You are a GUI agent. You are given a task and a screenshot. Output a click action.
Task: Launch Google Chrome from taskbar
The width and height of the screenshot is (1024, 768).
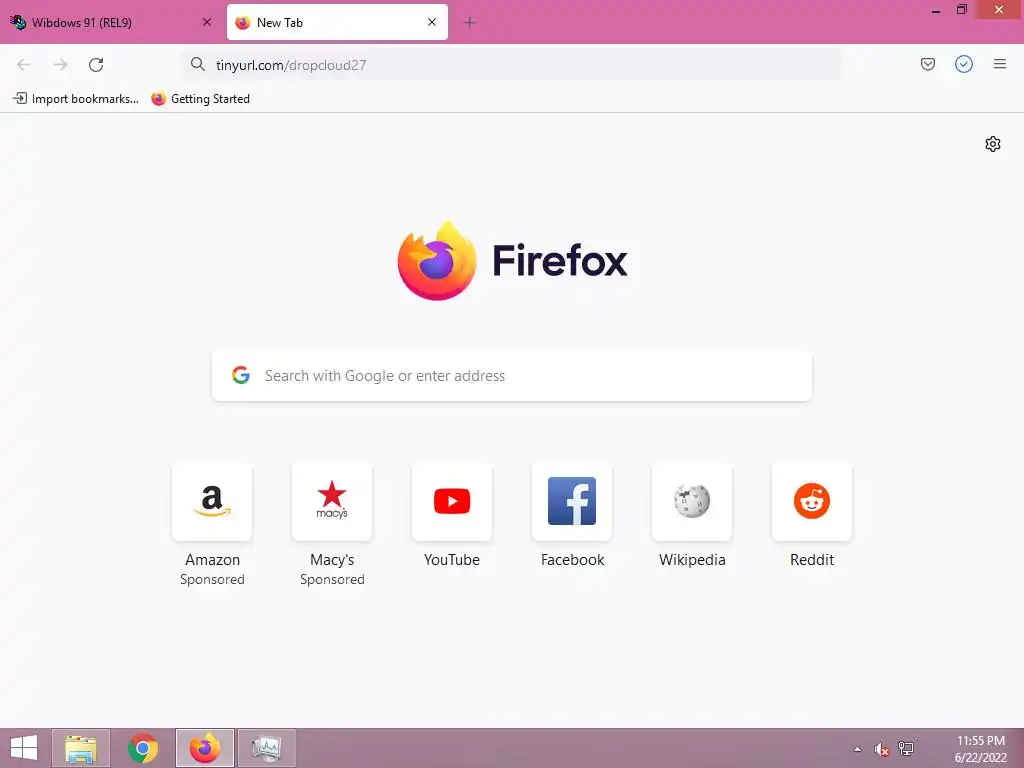143,748
